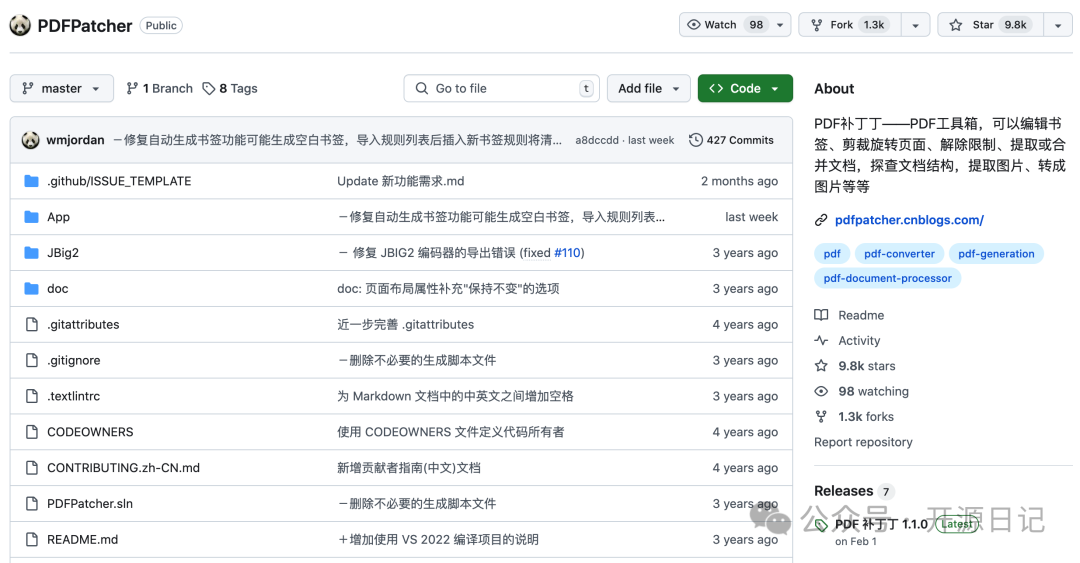Viewport: 1080px width, 563px height.
Task: Click the folder icon for doc
Action: [31, 289]
